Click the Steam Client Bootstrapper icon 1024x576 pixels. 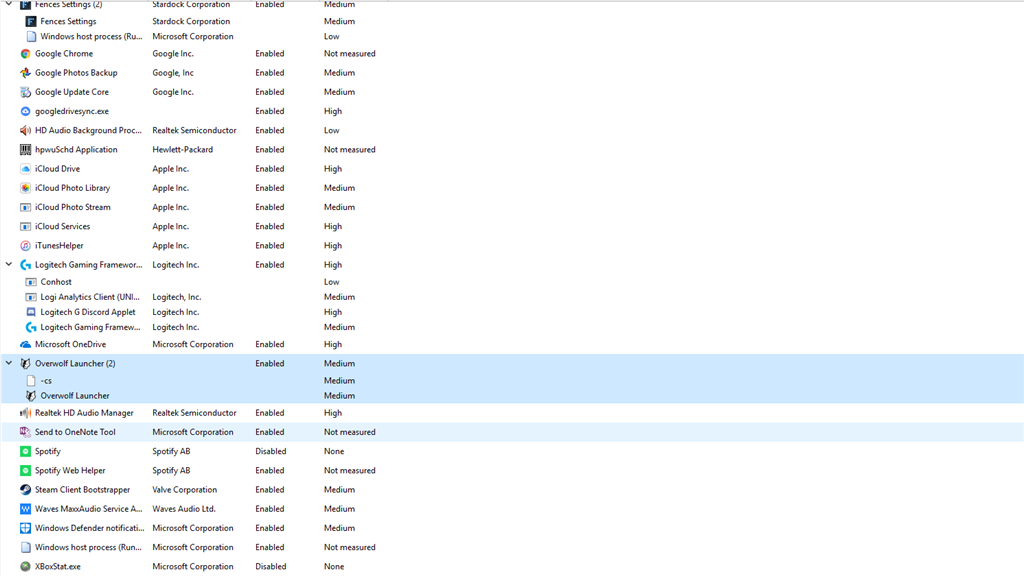(25, 489)
